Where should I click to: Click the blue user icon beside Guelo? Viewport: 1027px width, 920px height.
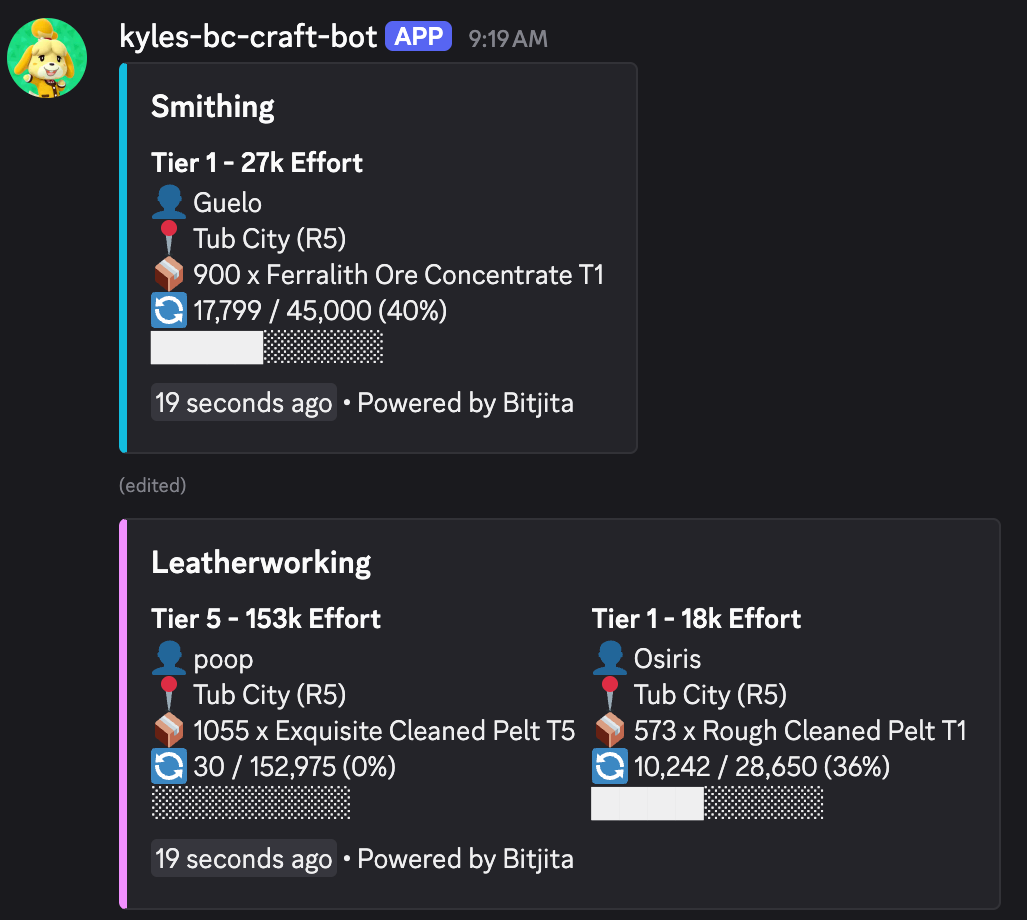pos(169,202)
